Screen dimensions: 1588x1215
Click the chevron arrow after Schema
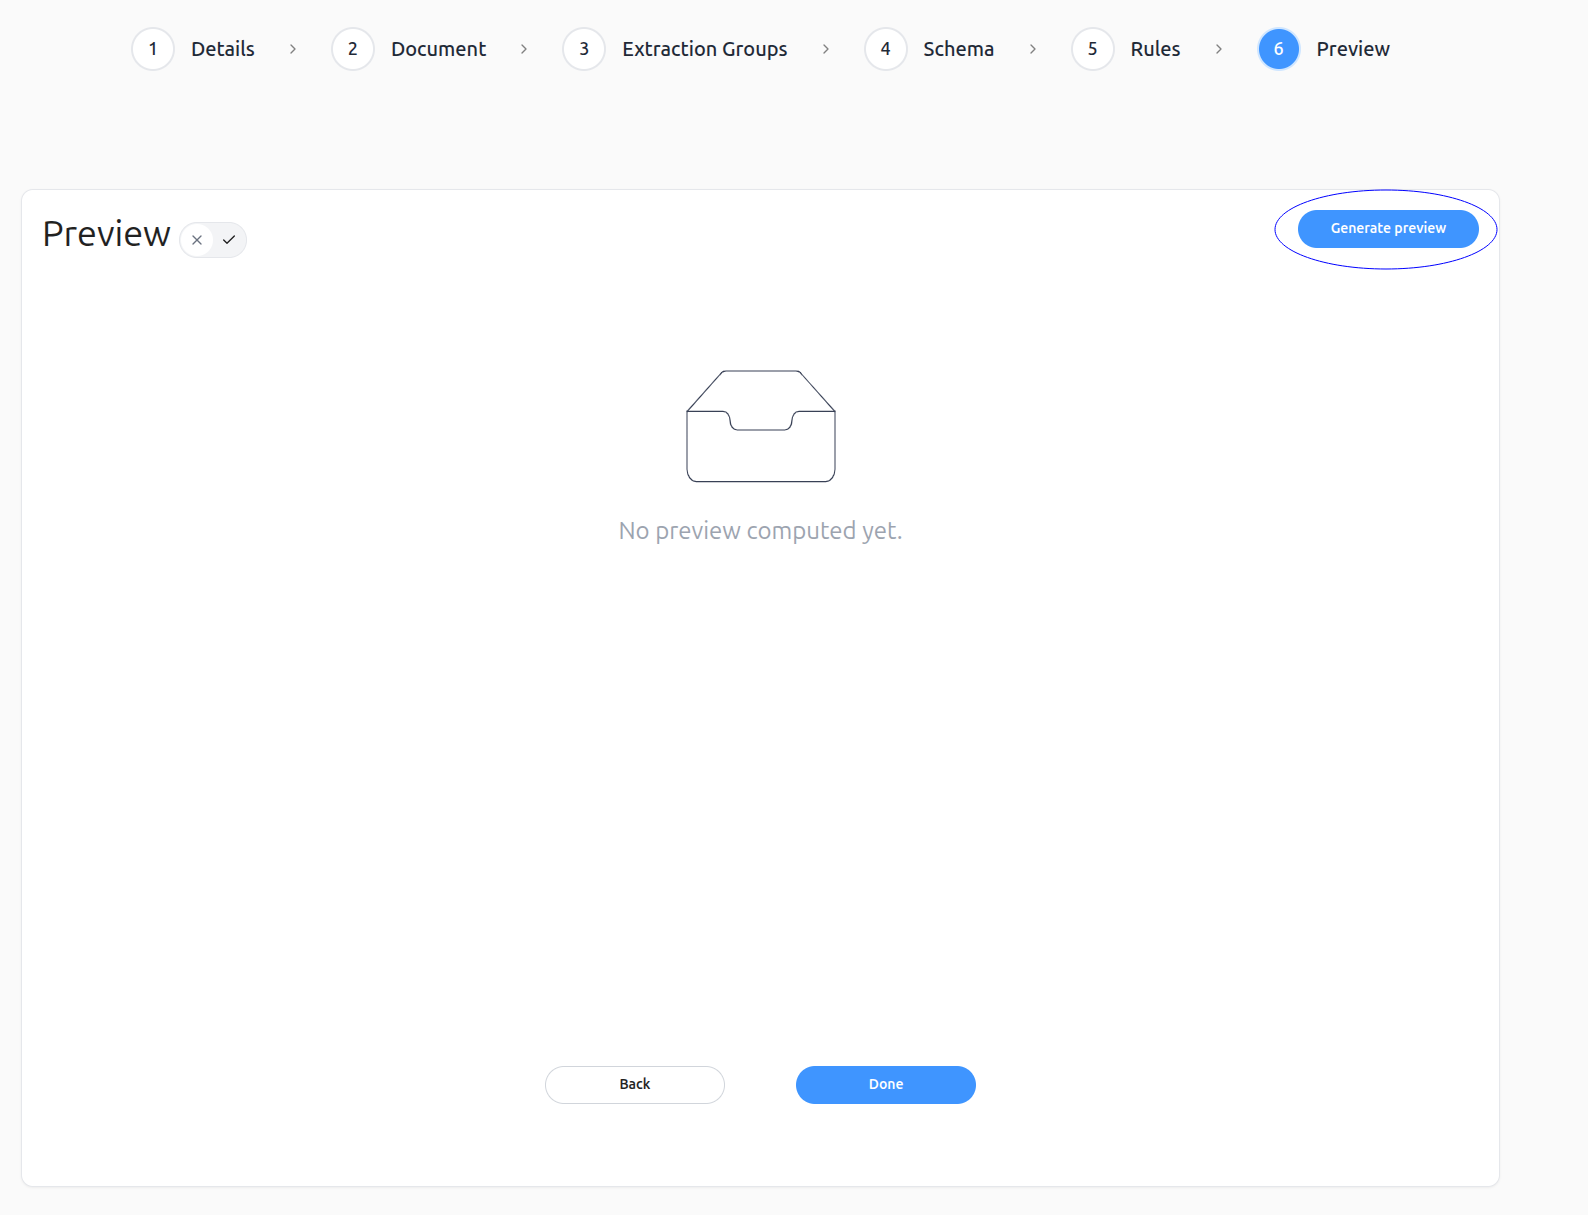pos(1033,49)
